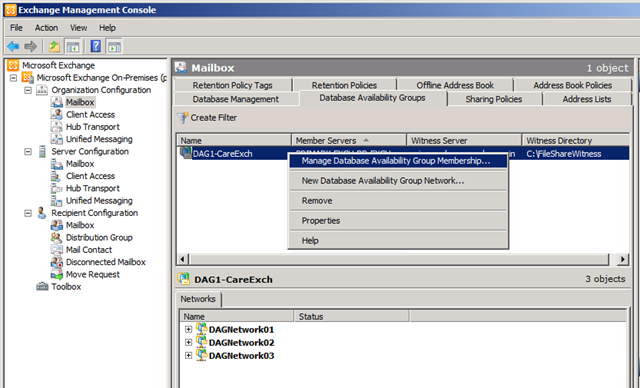Choose Properties from context menu
Image resolution: width=640 pixels, height=388 pixels.
coord(398,221)
